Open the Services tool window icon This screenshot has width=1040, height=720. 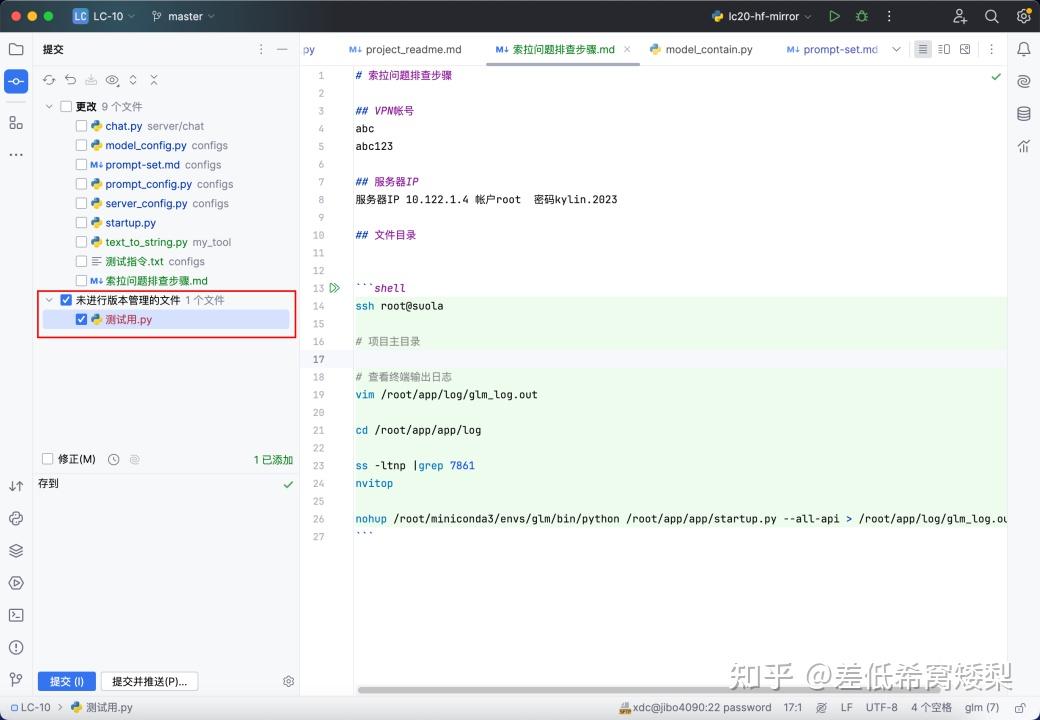[x=16, y=583]
